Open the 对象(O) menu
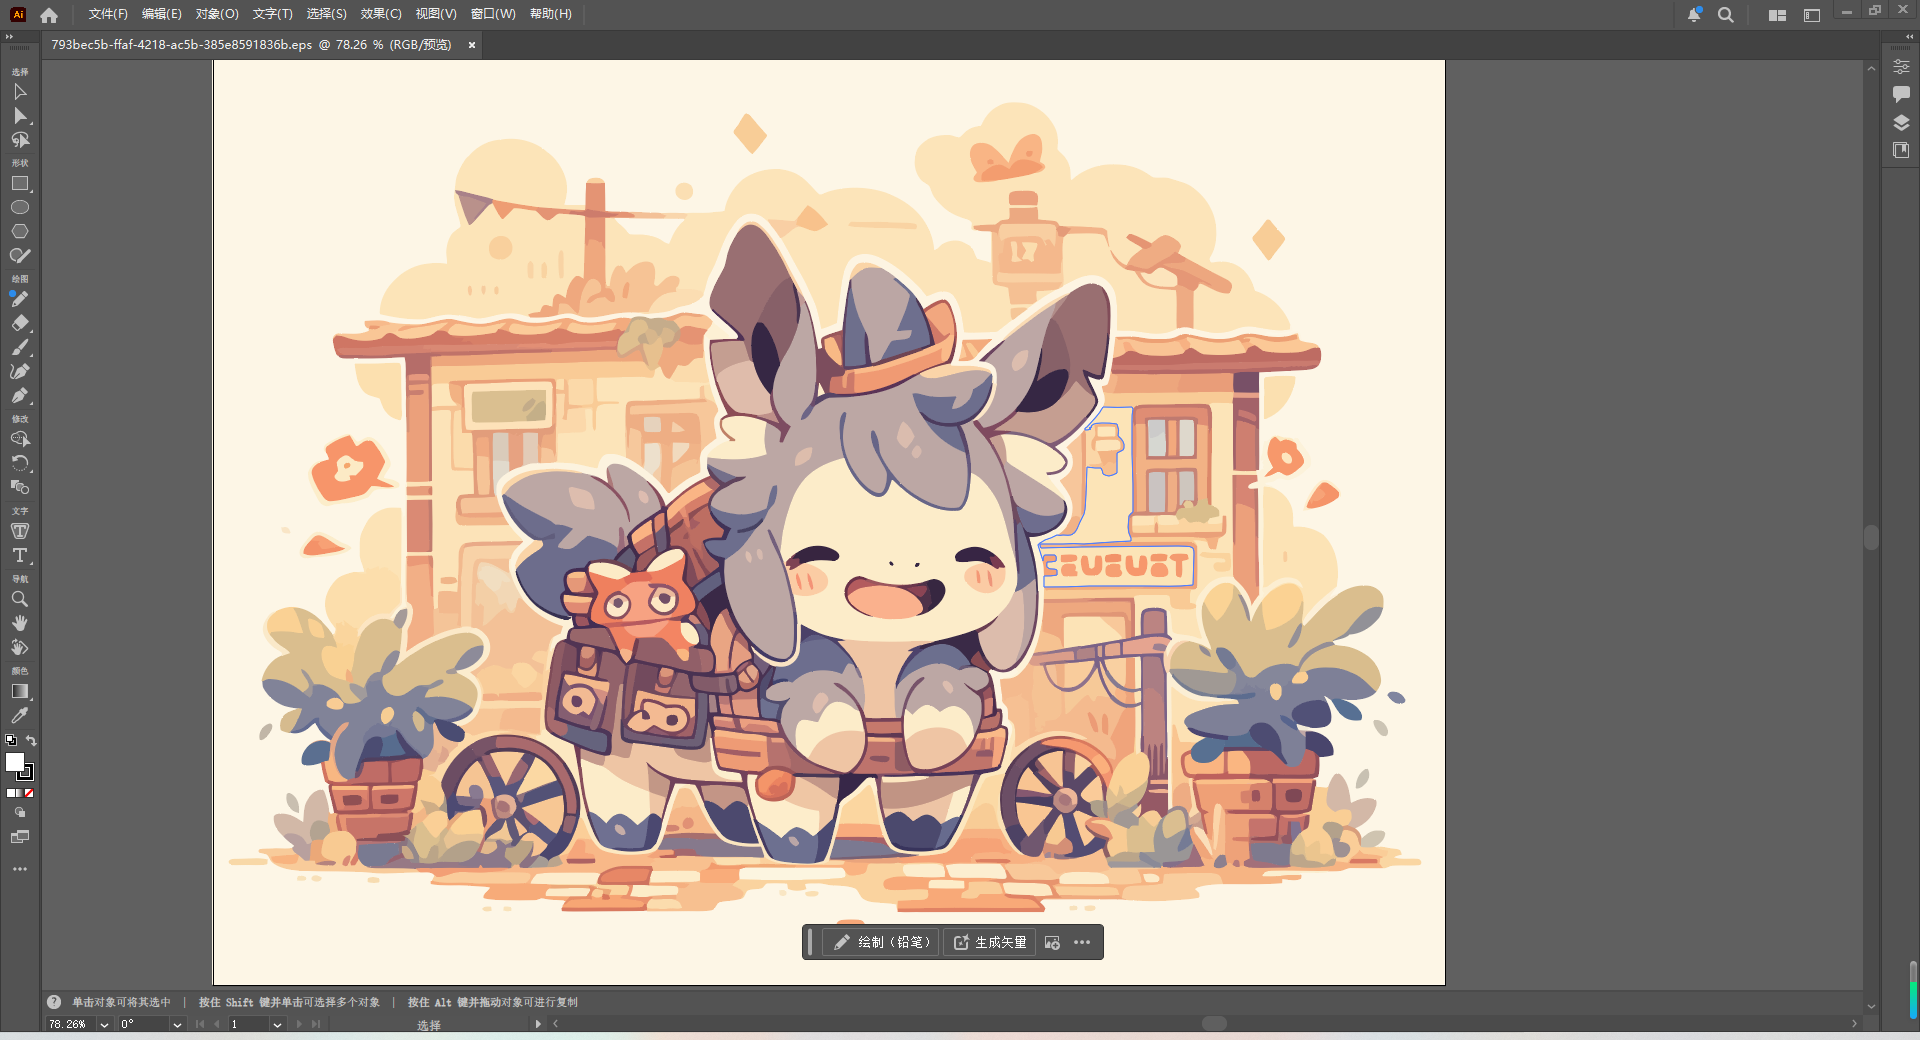 click(217, 14)
